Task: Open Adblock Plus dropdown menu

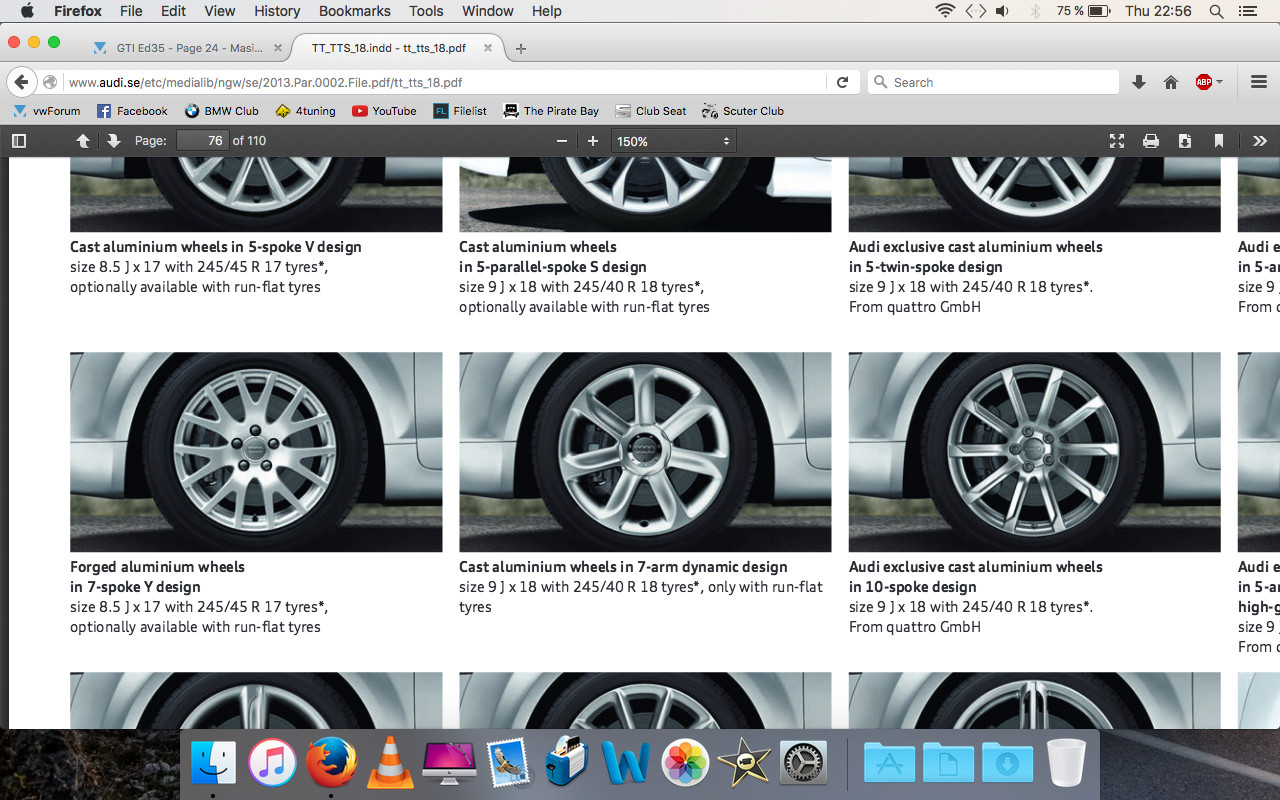Action: tap(1209, 82)
